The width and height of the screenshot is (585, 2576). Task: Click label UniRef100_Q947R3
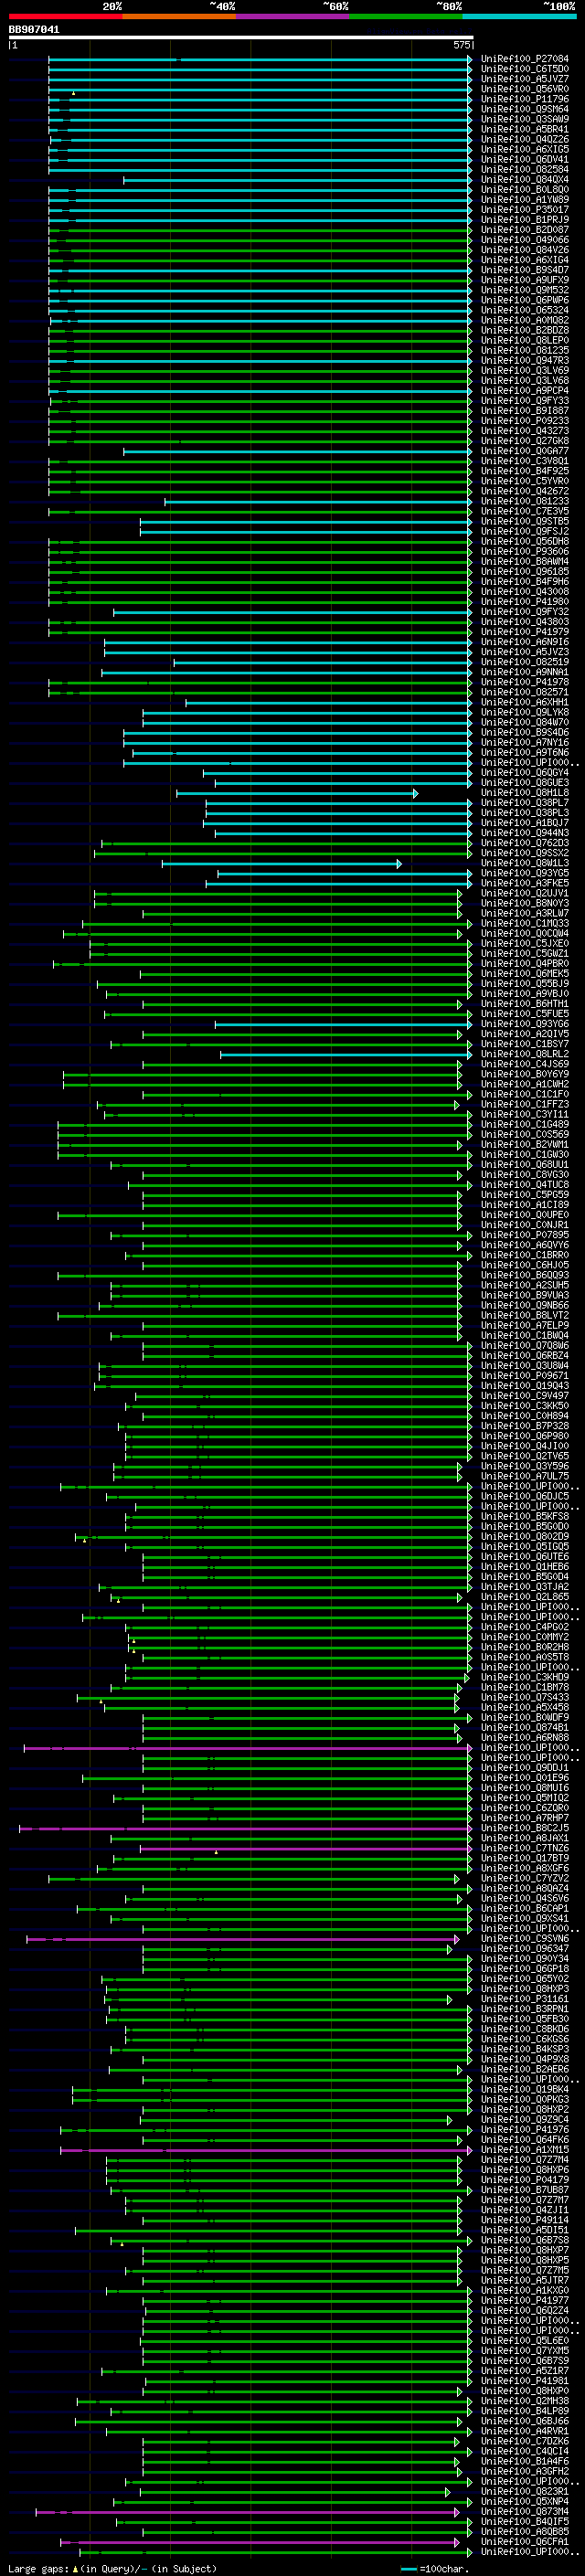pos(525,360)
